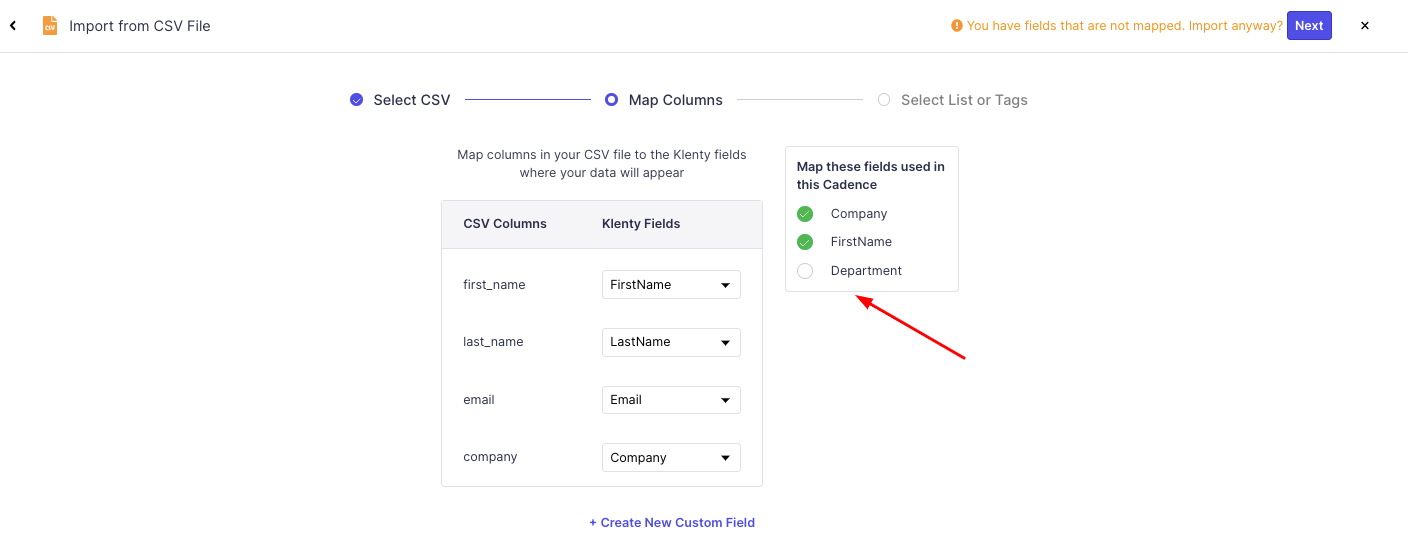
Task: Click the green check beside Company
Action: point(805,214)
